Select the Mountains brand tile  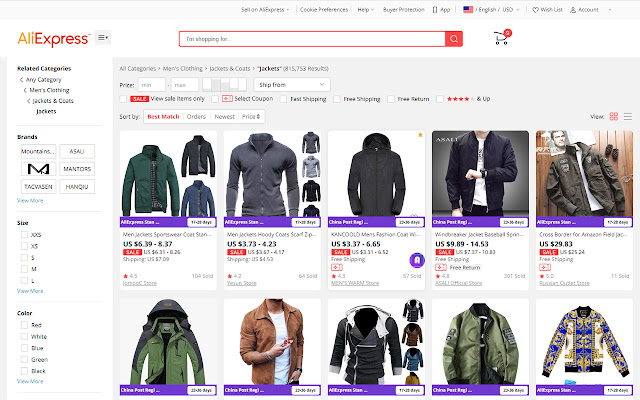tap(38, 151)
